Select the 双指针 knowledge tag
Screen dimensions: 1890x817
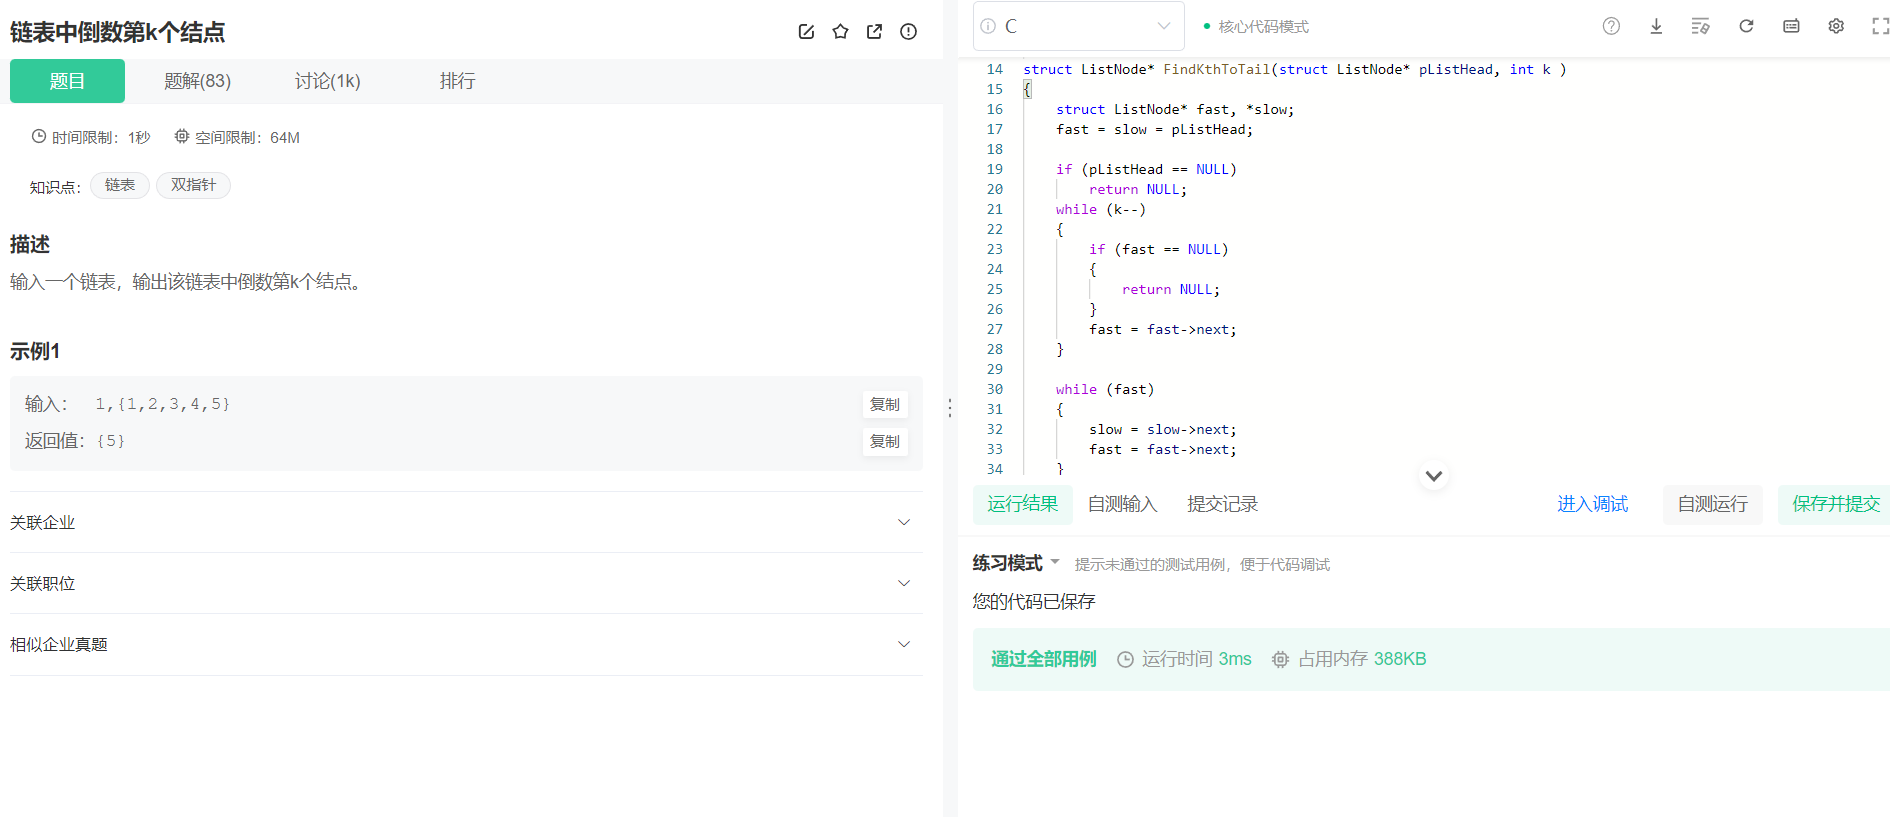pyautogui.click(x=193, y=185)
